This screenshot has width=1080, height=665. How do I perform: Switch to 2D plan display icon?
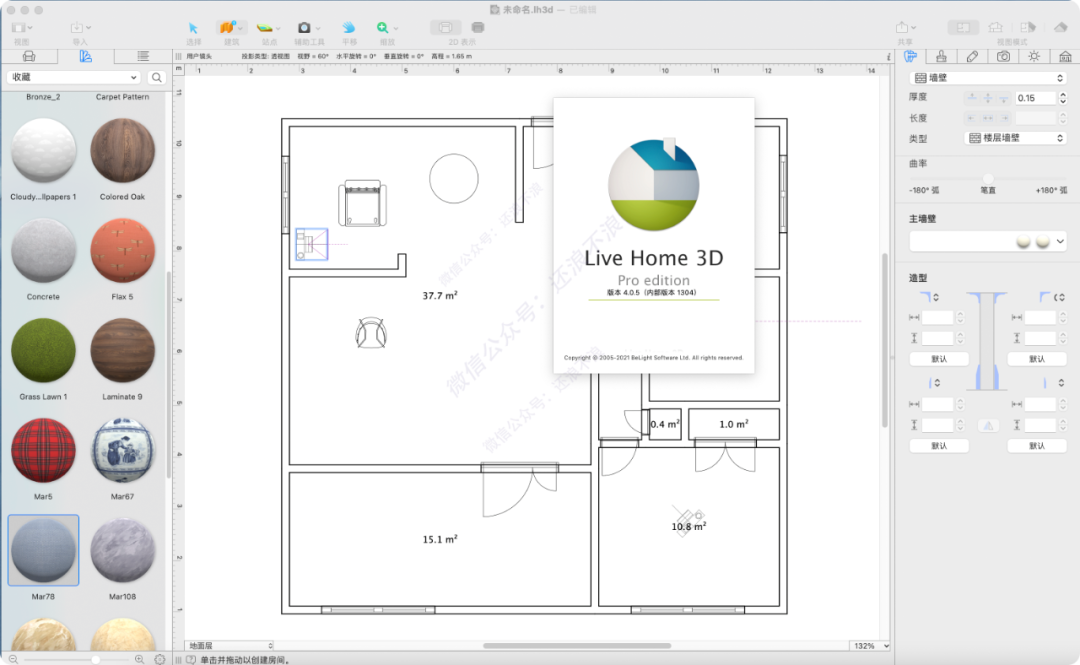(x=446, y=28)
